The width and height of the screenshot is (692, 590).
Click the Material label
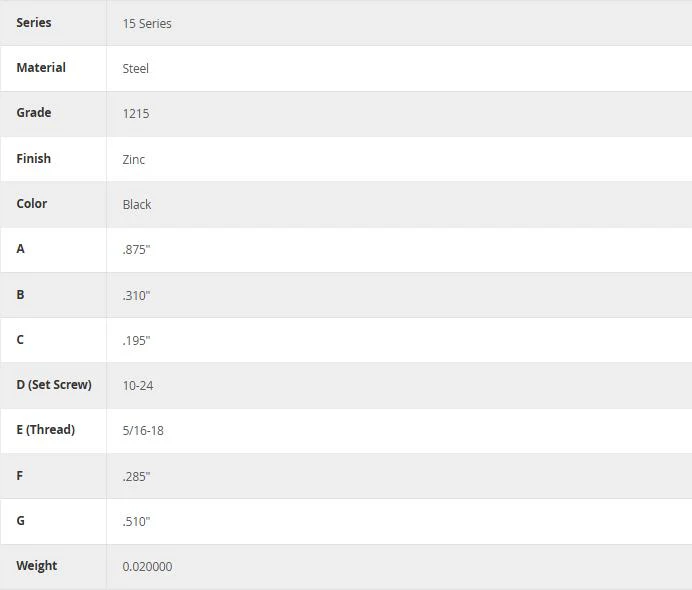41,68
